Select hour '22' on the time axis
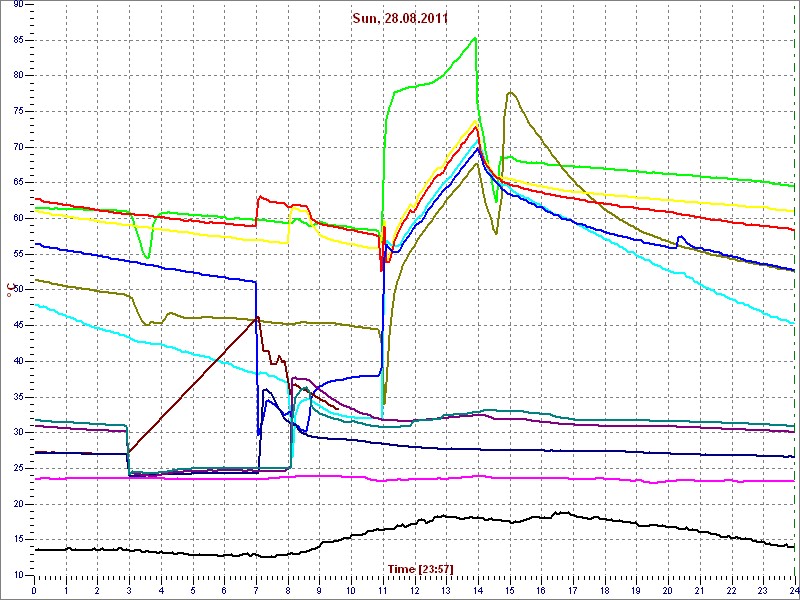The height and width of the screenshot is (600, 800). [731, 591]
